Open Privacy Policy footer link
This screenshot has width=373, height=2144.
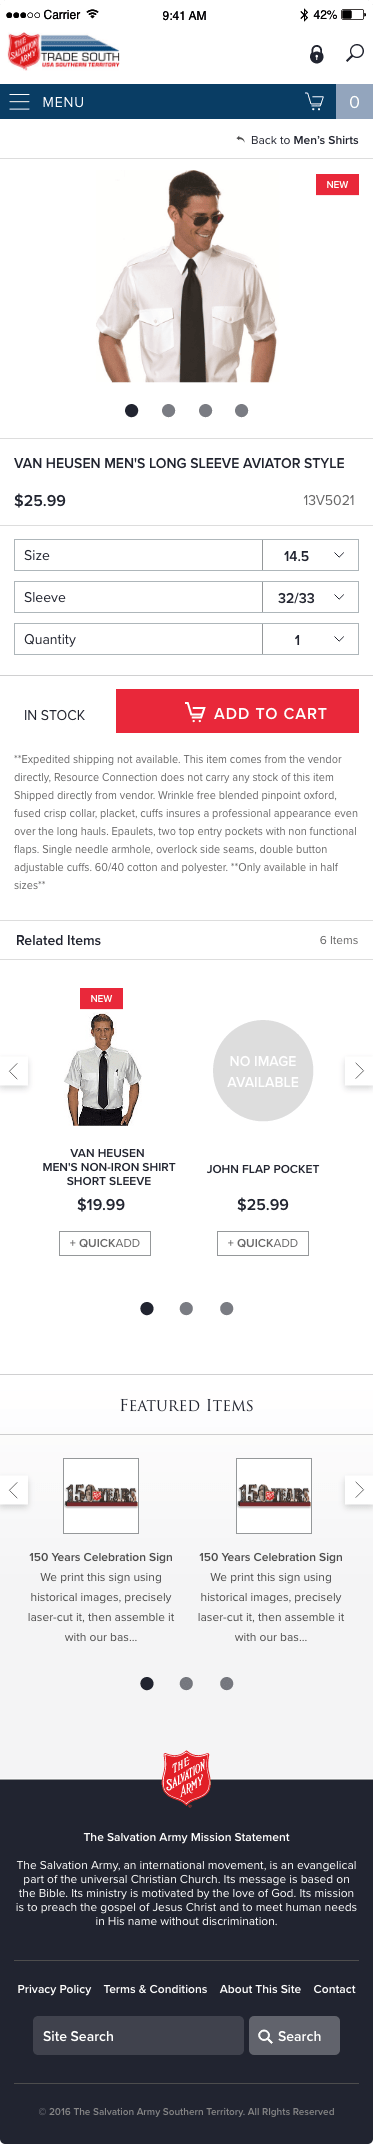[x=54, y=1989]
